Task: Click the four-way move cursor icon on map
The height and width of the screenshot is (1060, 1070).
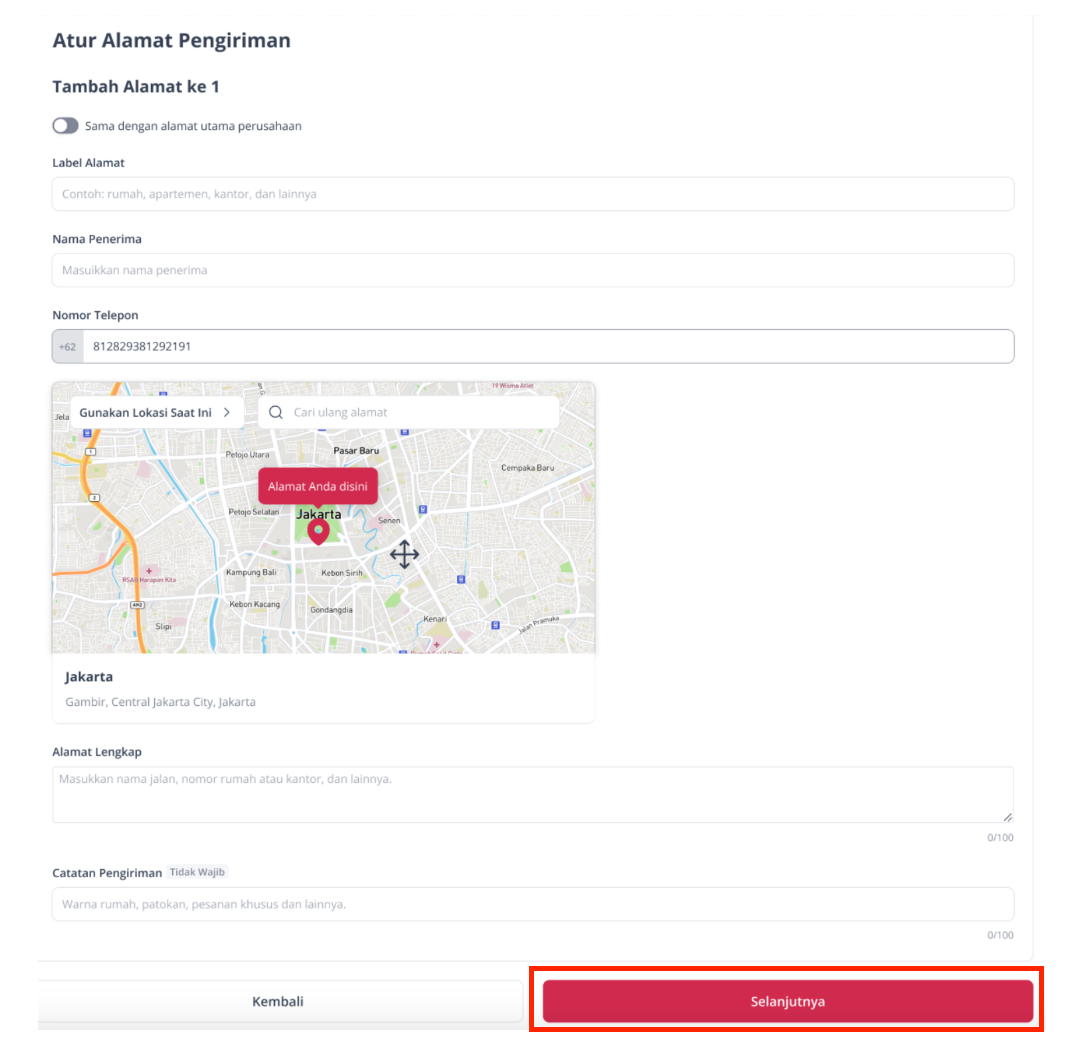Action: [405, 554]
